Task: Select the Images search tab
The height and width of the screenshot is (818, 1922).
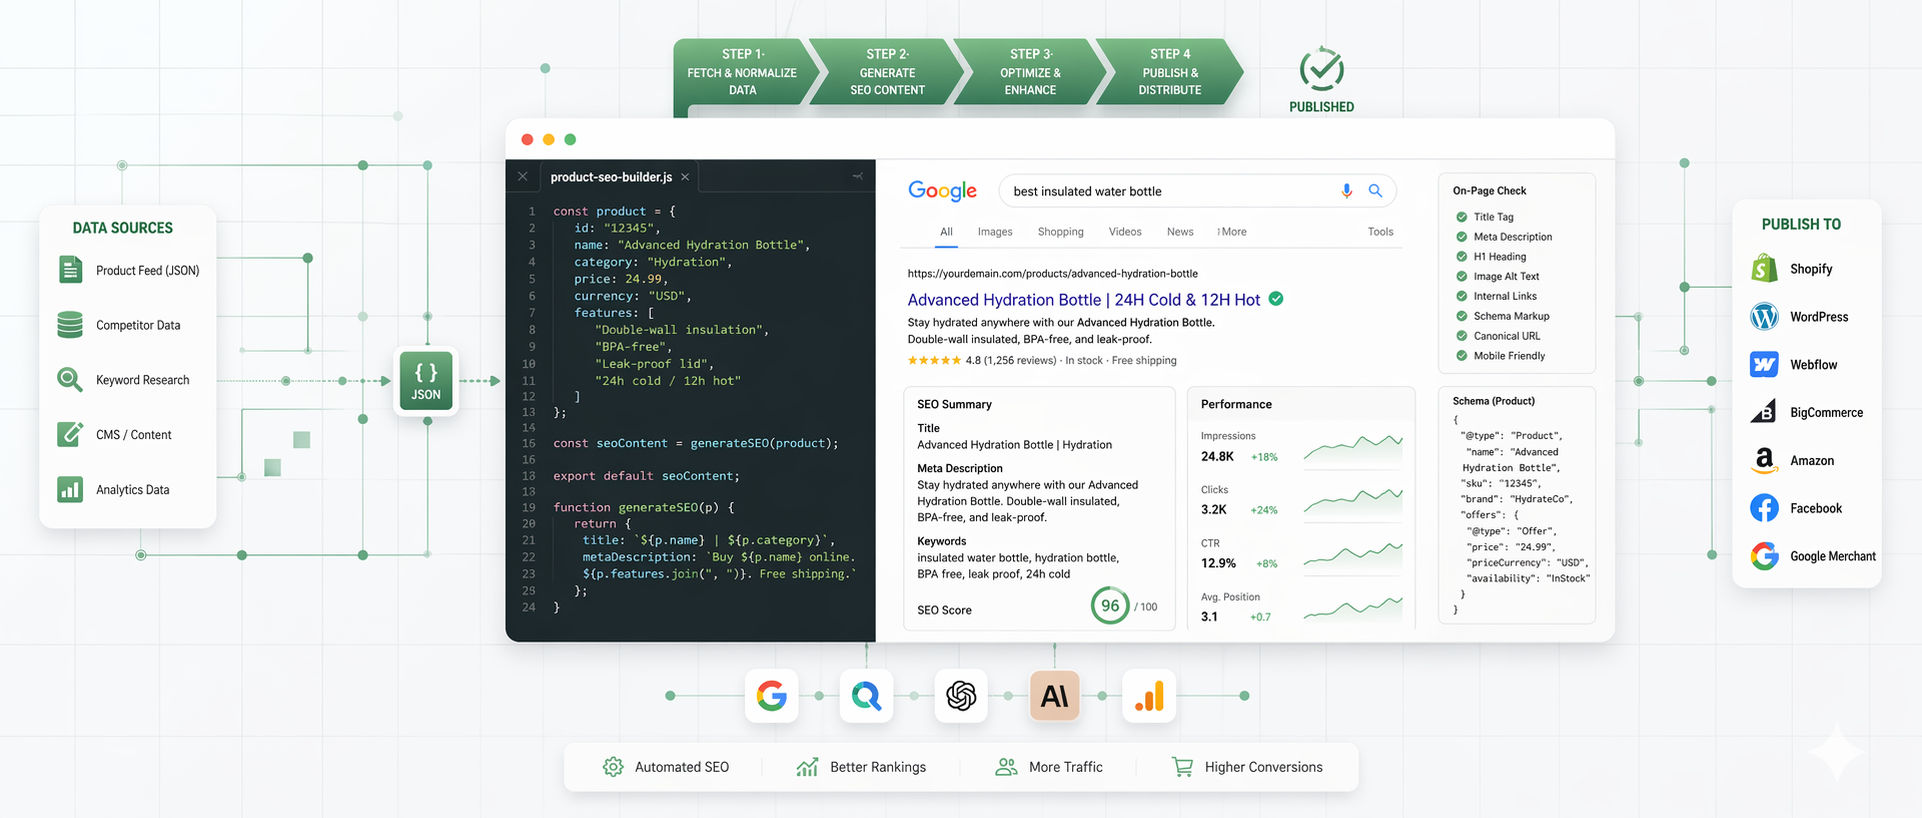Action: click(x=995, y=232)
